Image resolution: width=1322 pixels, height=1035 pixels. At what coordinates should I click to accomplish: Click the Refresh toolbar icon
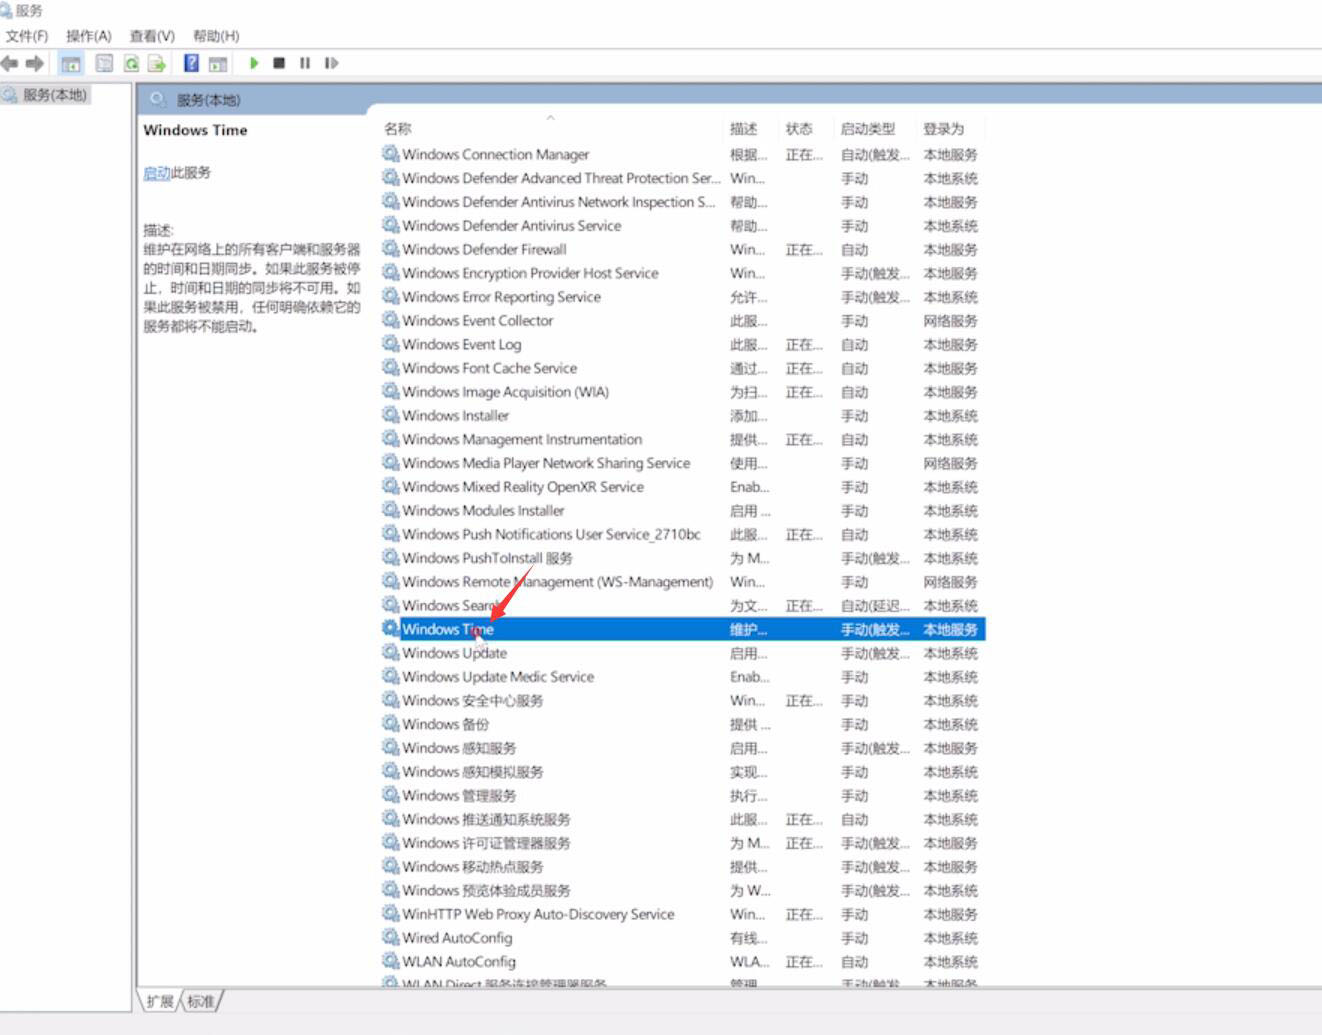(x=131, y=63)
